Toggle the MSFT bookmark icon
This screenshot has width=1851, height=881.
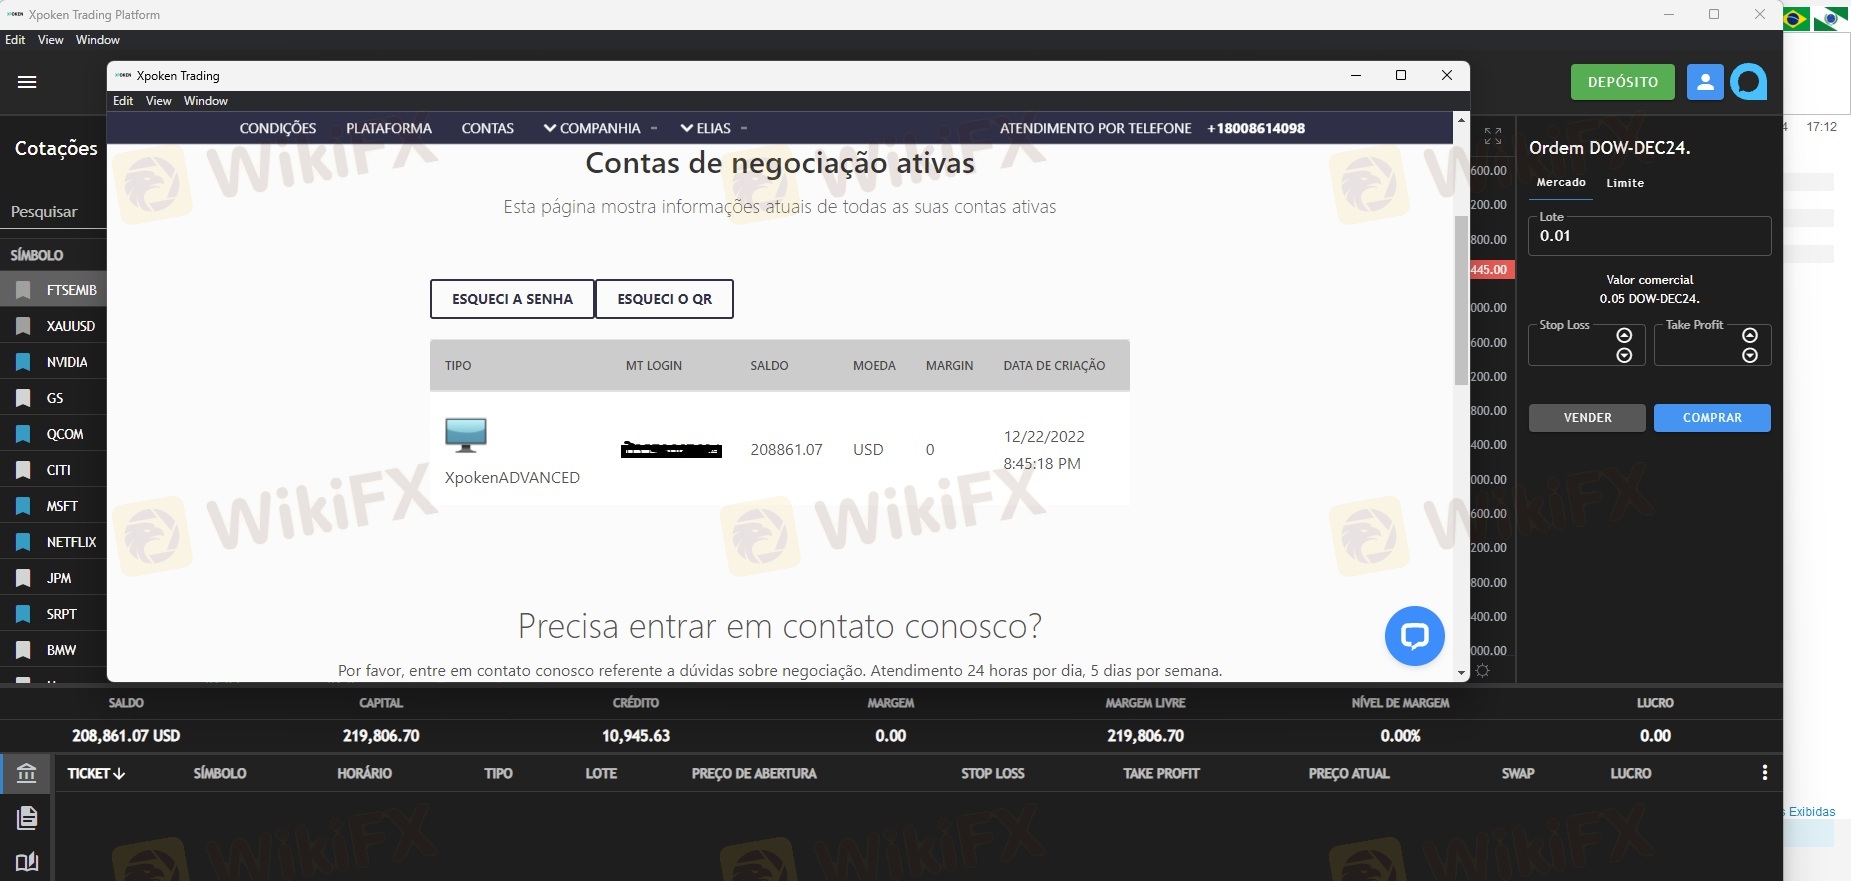(x=23, y=506)
